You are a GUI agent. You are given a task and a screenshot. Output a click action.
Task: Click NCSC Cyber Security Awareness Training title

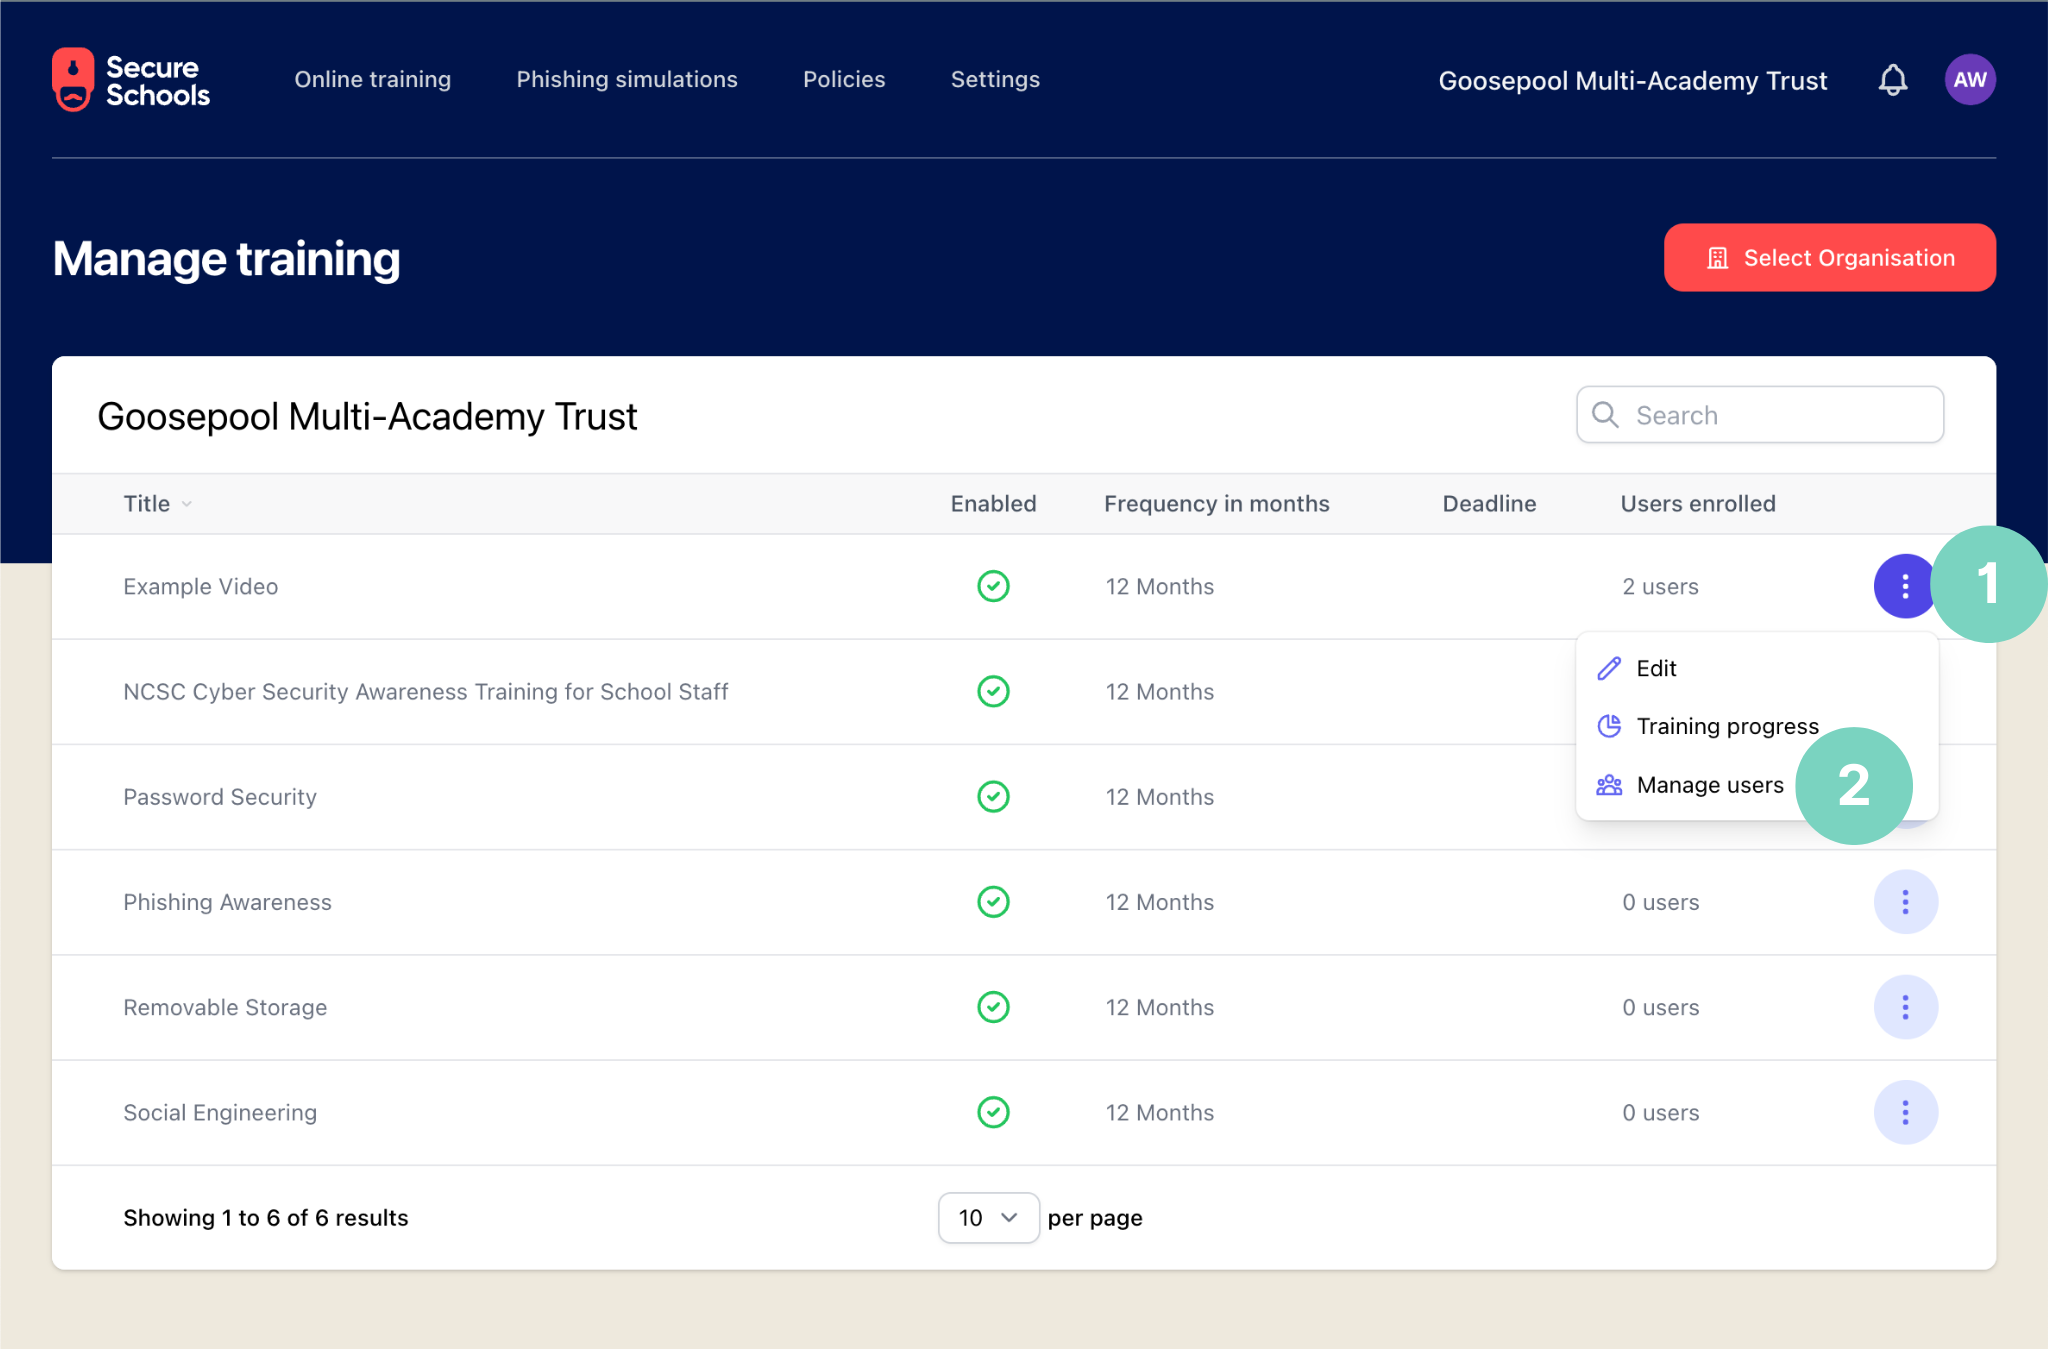425,692
